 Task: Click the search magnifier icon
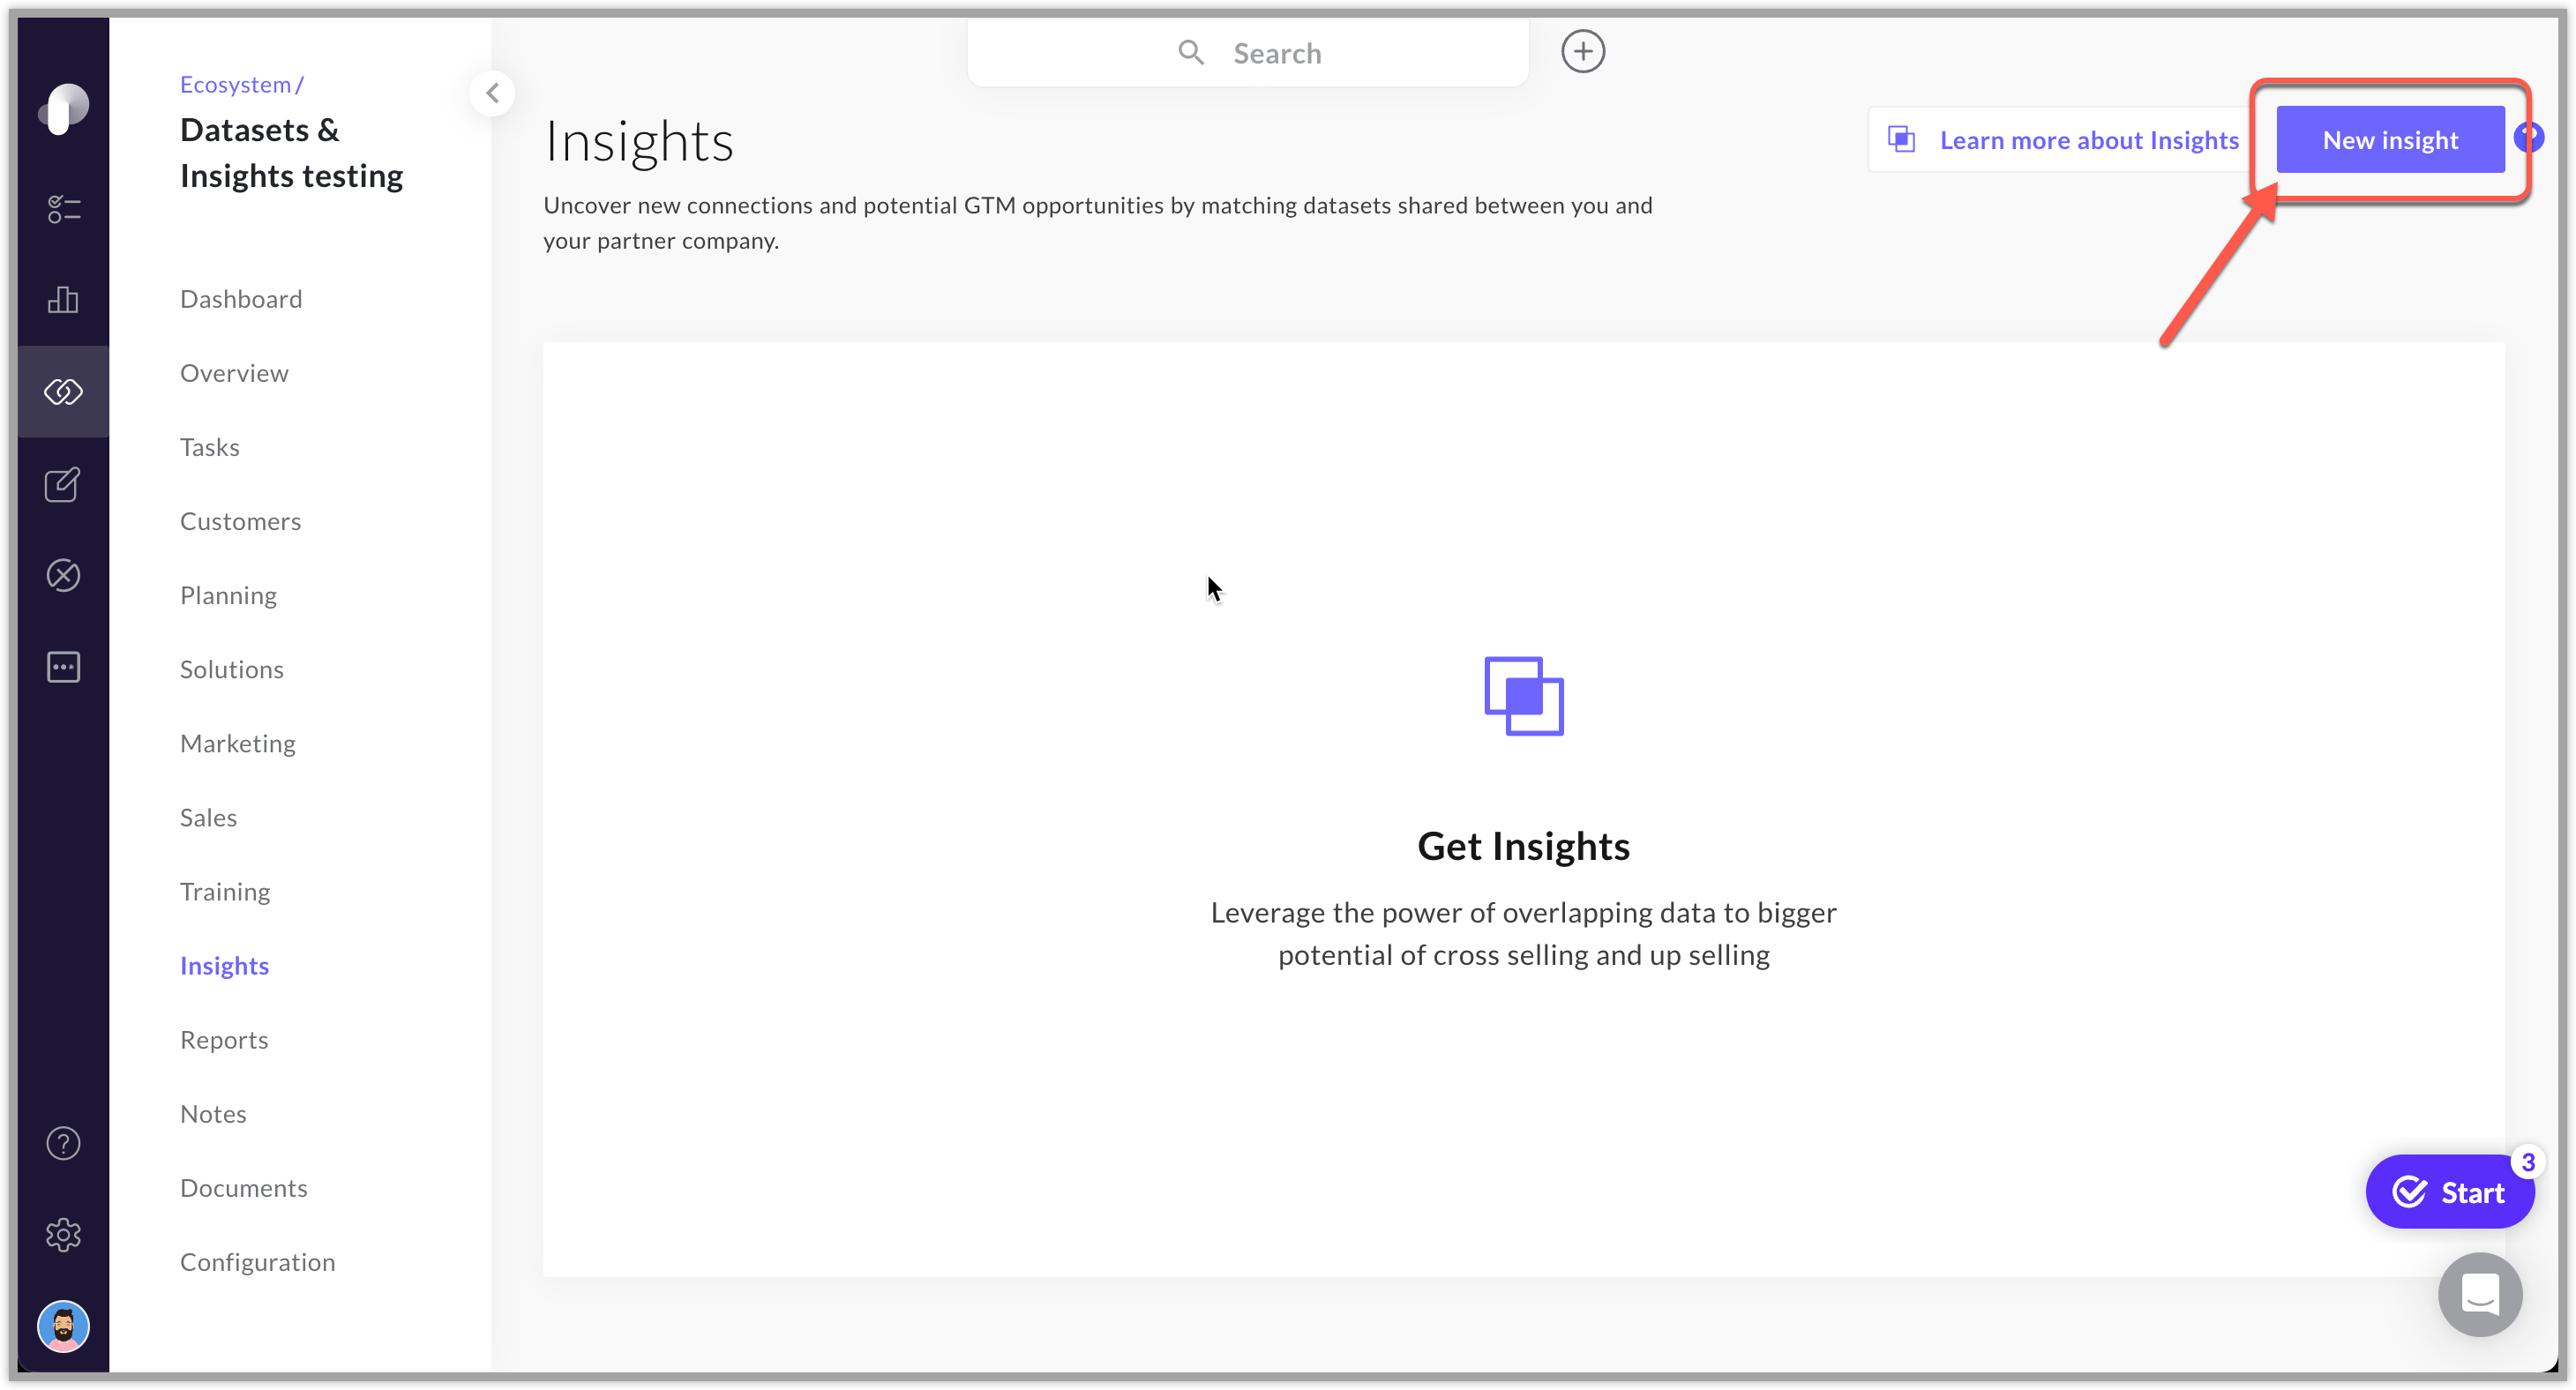tap(1190, 52)
